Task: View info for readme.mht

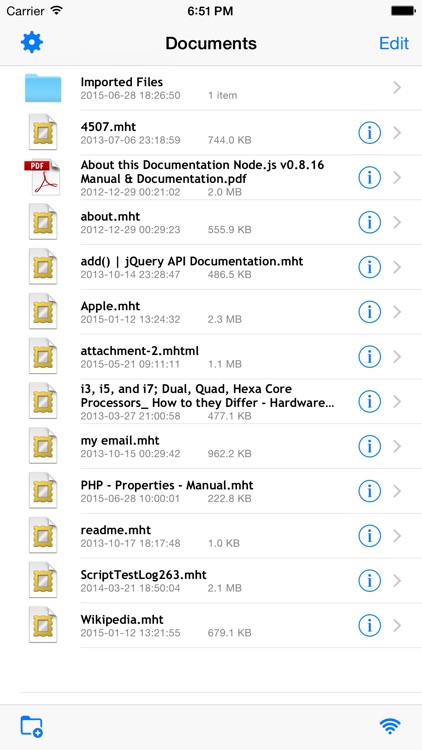Action: (369, 536)
